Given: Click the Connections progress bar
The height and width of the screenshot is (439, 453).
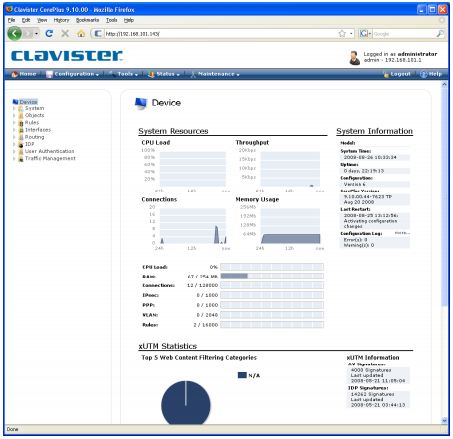Looking at the screenshot, I should (x=272, y=285).
